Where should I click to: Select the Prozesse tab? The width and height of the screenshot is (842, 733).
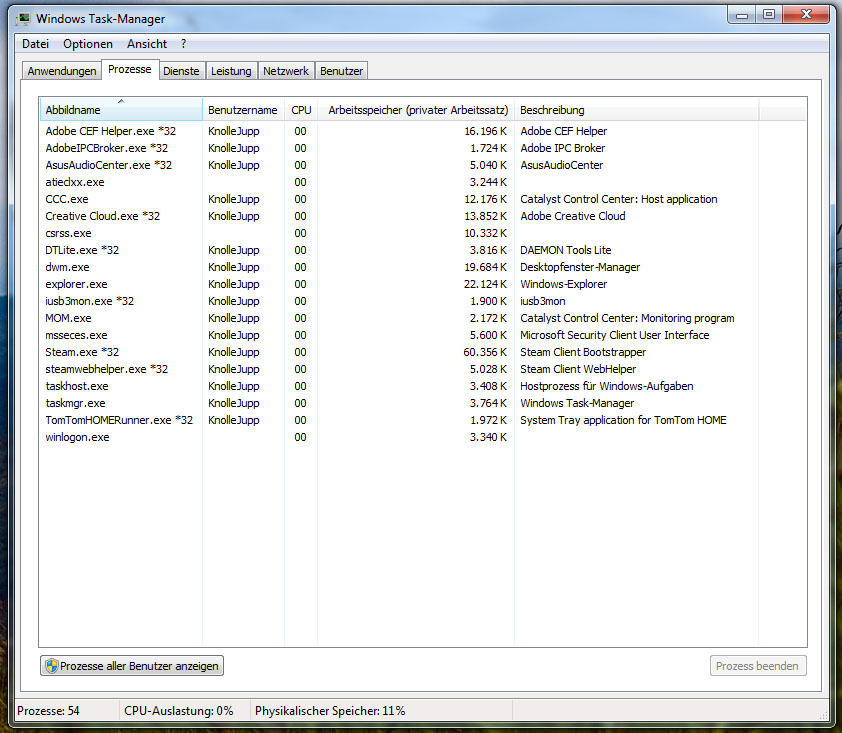click(129, 69)
